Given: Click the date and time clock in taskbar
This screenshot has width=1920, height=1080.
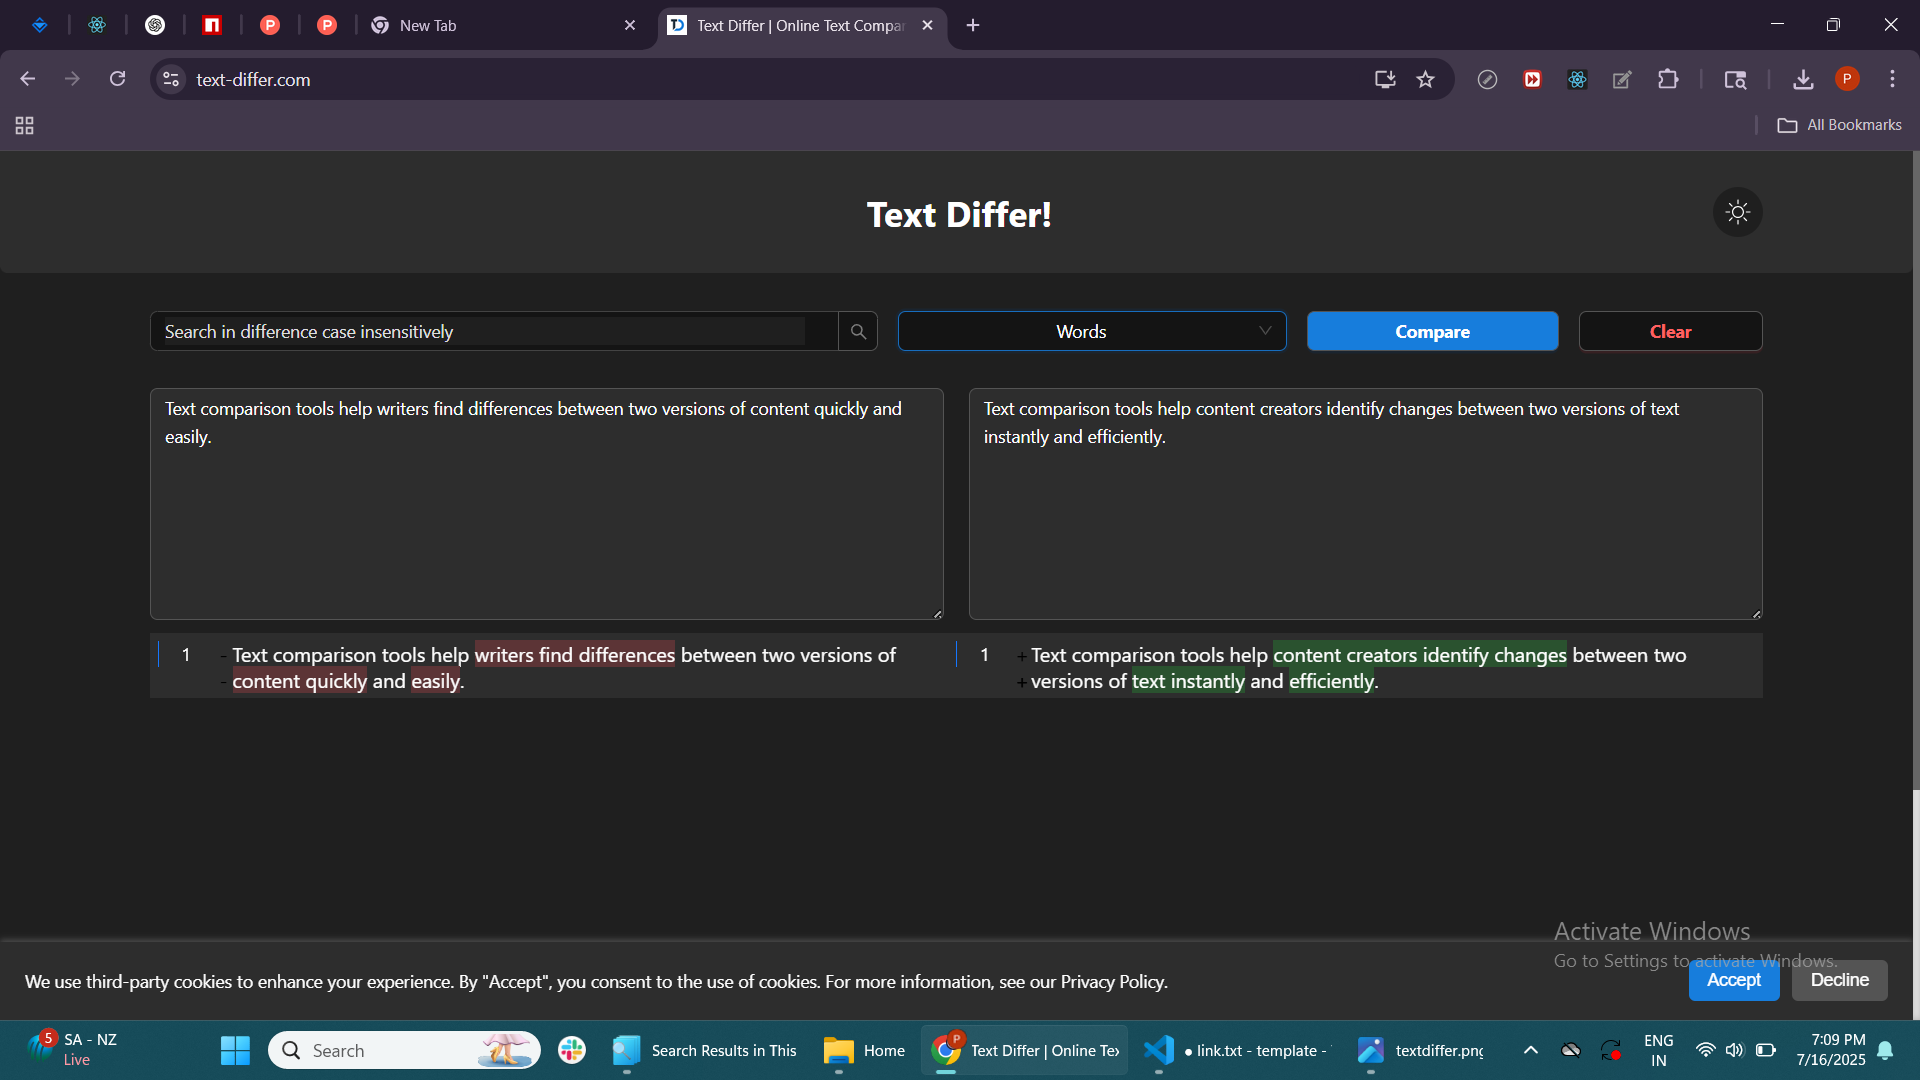Looking at the screenshot, I should pyautogui.click(x=1830, y=1050).
